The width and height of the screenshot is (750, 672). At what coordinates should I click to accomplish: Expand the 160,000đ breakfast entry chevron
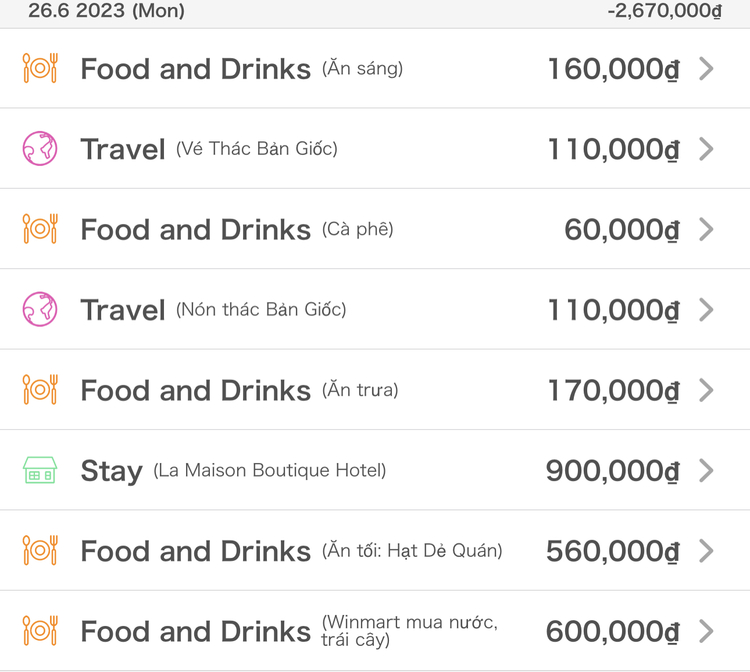(706, 68)
